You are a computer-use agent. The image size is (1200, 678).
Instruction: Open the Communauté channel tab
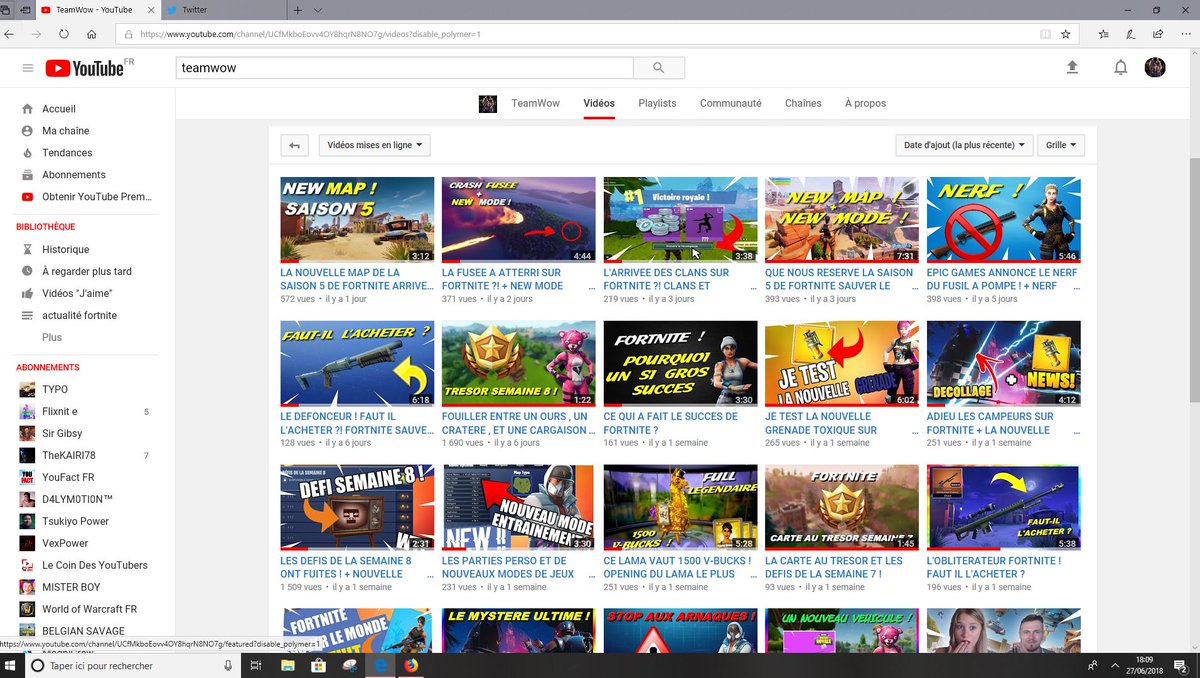point(730,103)
